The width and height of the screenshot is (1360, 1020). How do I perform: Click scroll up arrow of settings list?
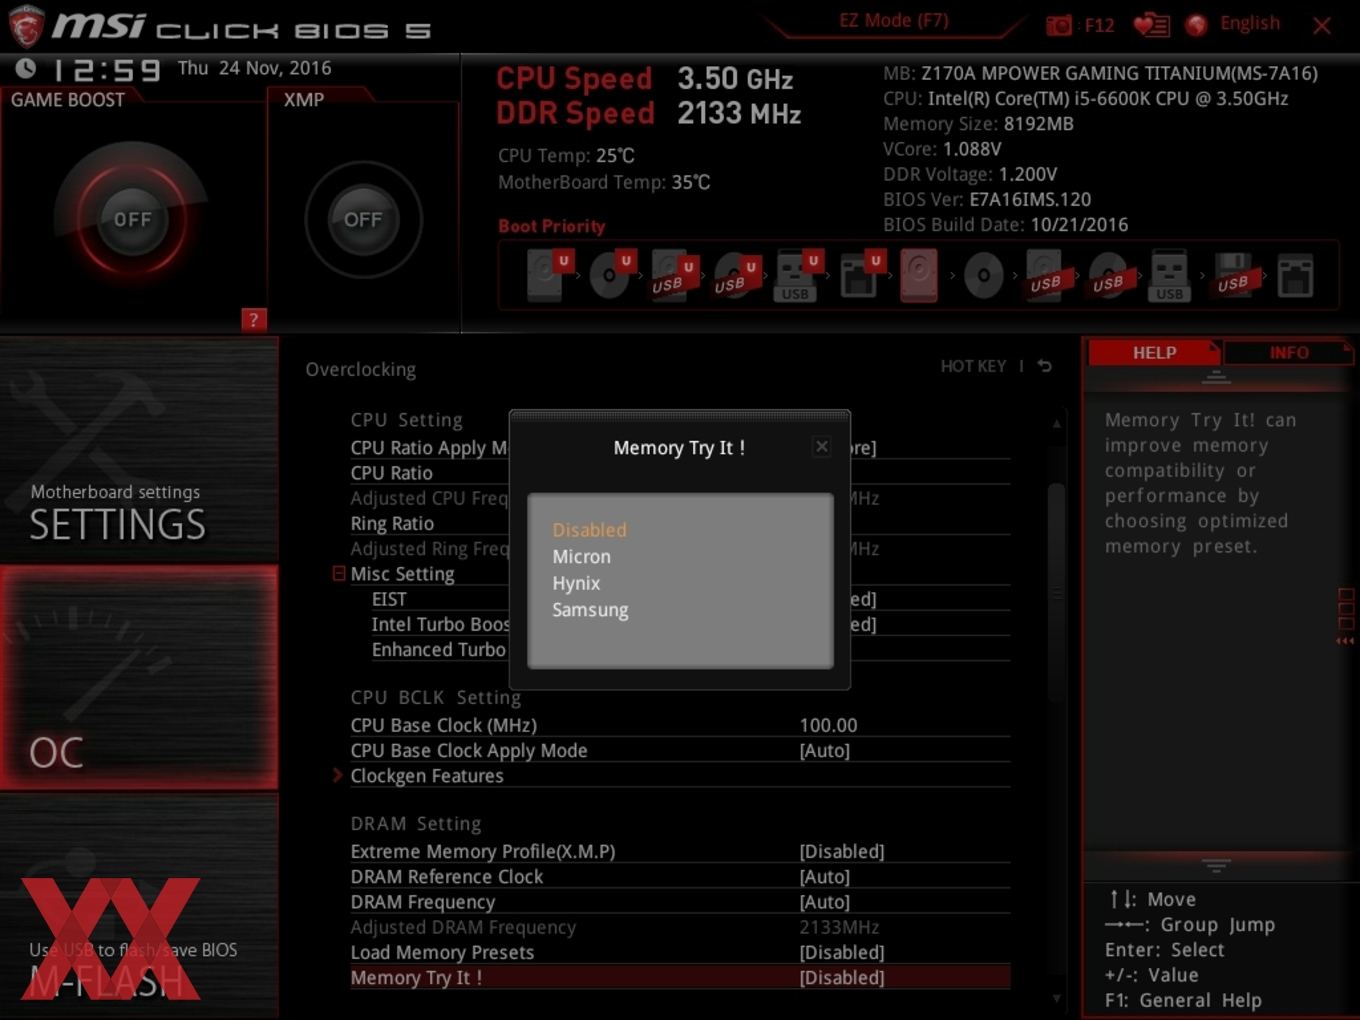click(x=1057, y=424)
